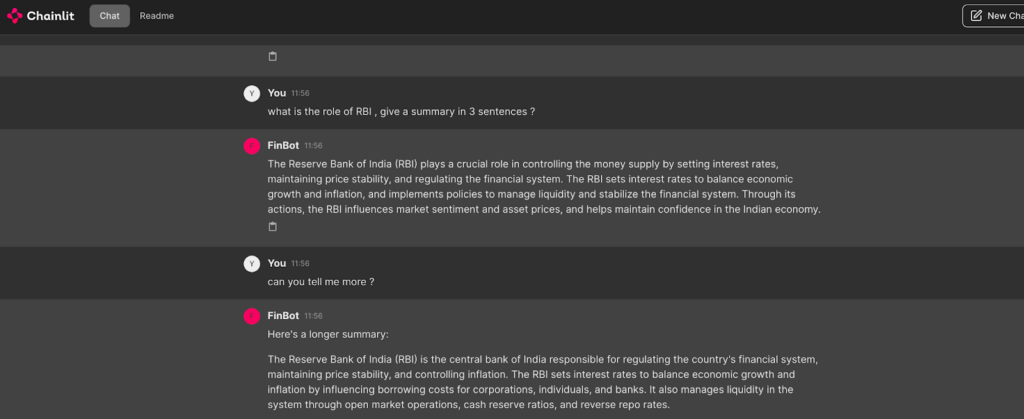1024x419 pixels.
Task: Click FinBot's avatar on the longer summary reply
Action: 251,316
